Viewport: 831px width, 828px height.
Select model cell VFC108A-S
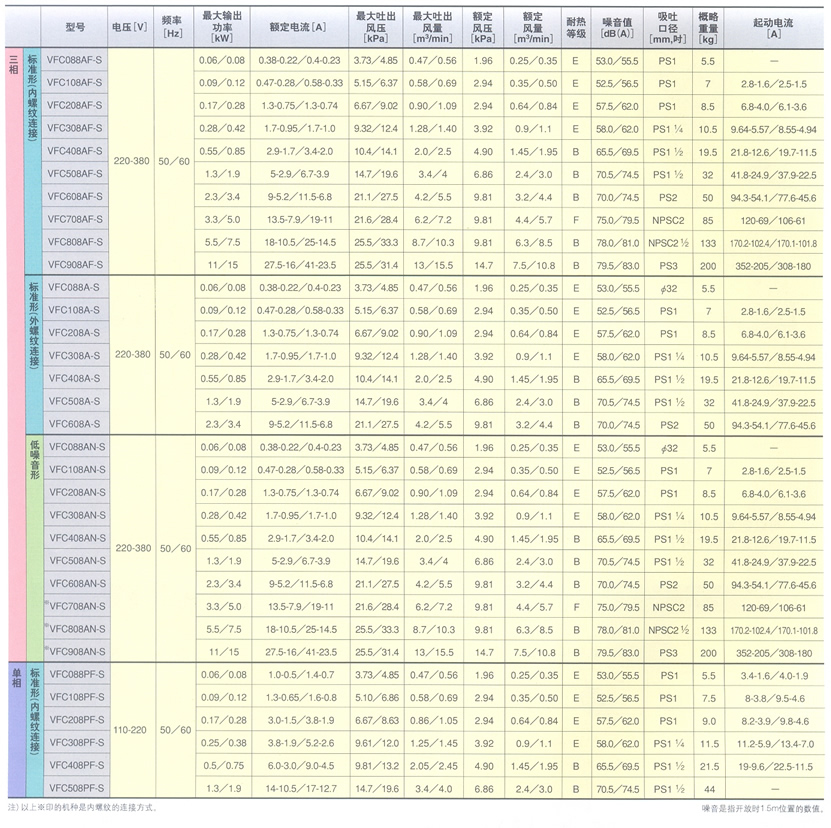[x=74, y=310]
